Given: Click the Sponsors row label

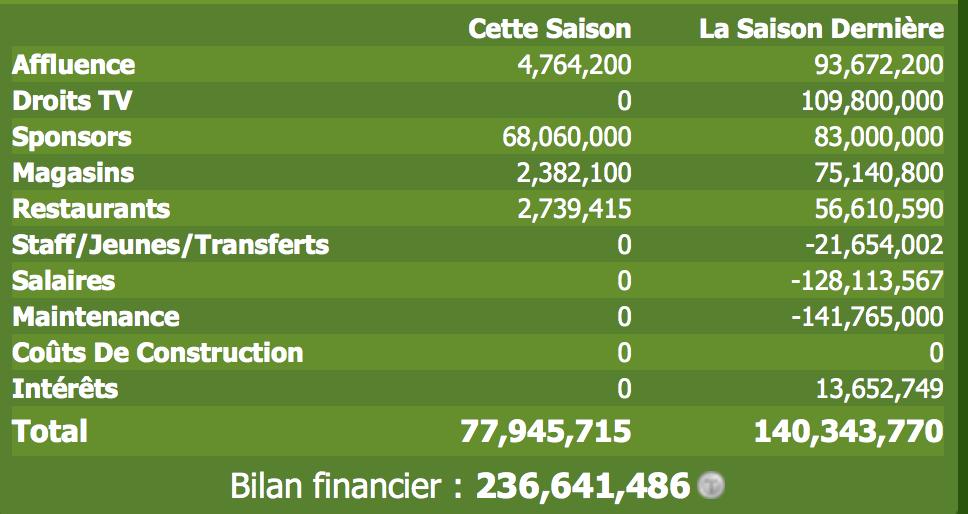Looking at the screenshot, I should tap(72, 136).
